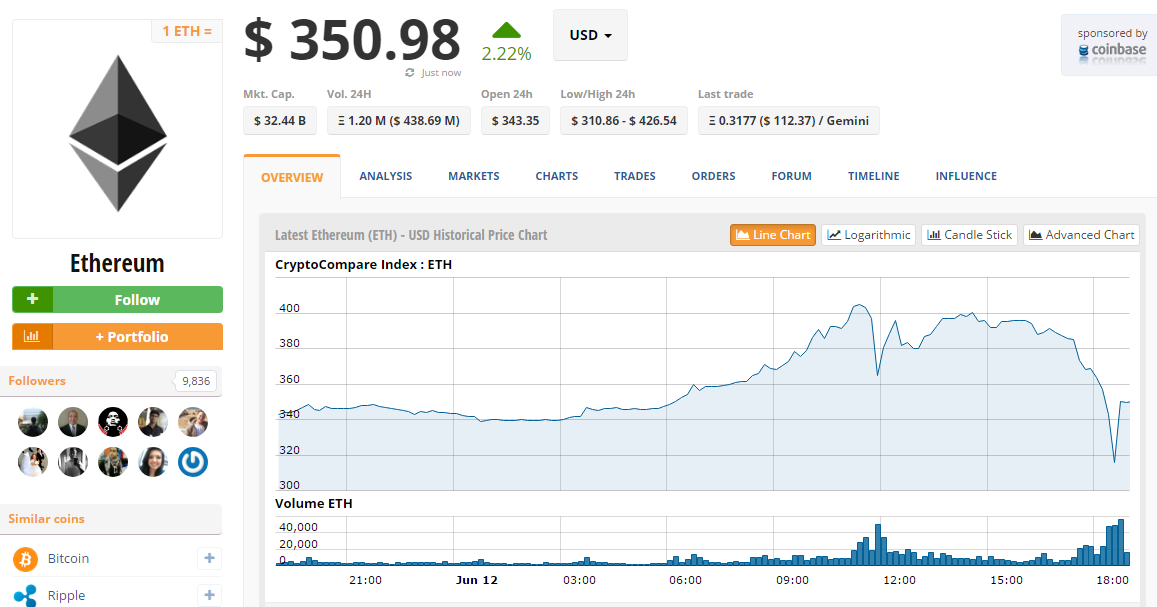Add Bitcoin with its plus icon
Screen dimensions: 1157x607
tap(210, 558)
